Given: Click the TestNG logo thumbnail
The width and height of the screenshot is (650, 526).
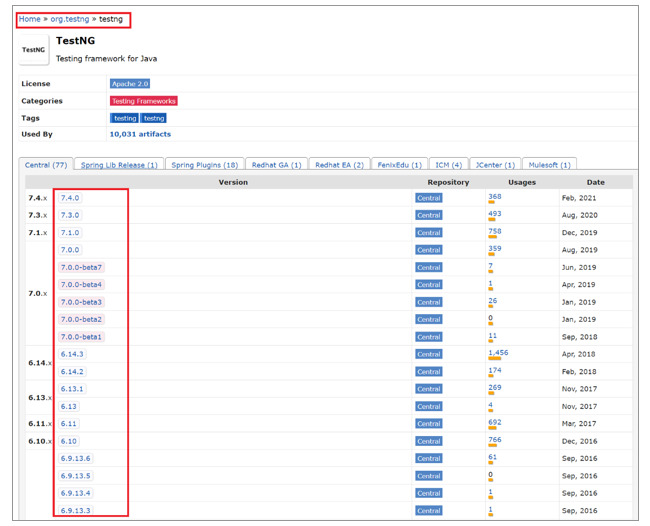Looking at the screenshot, I should (34, 50).
